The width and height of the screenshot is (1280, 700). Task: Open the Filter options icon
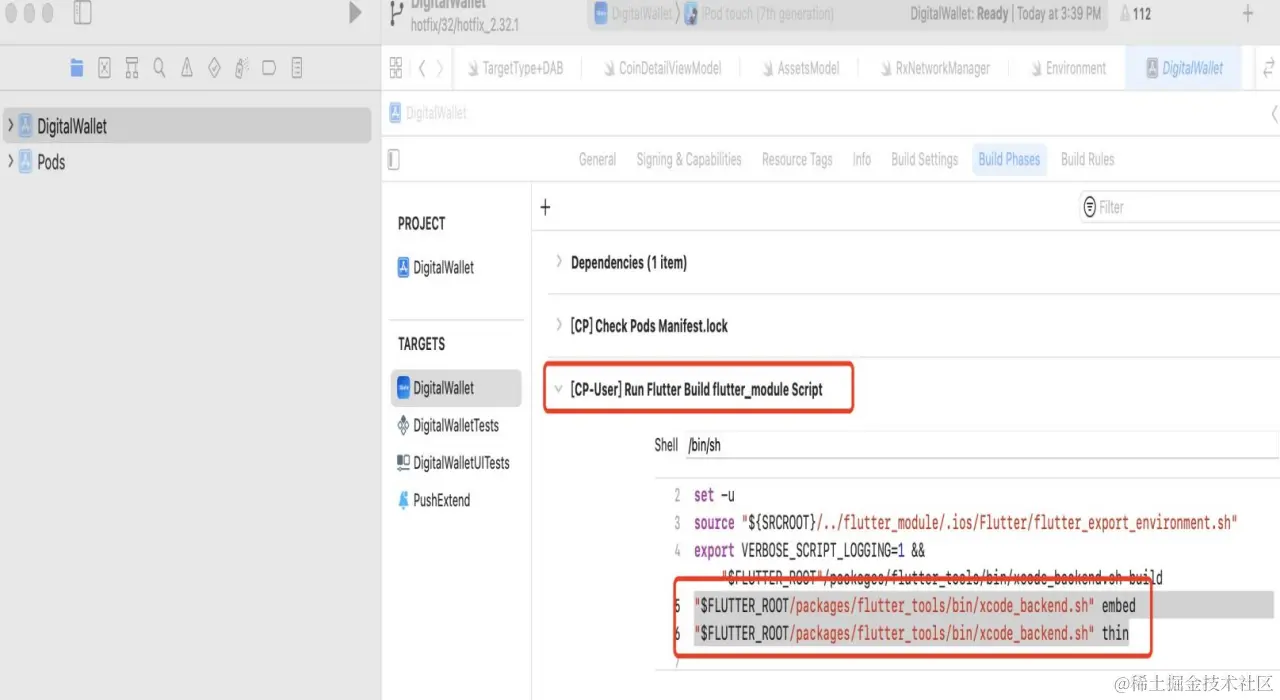click(x=1088, y=207)
